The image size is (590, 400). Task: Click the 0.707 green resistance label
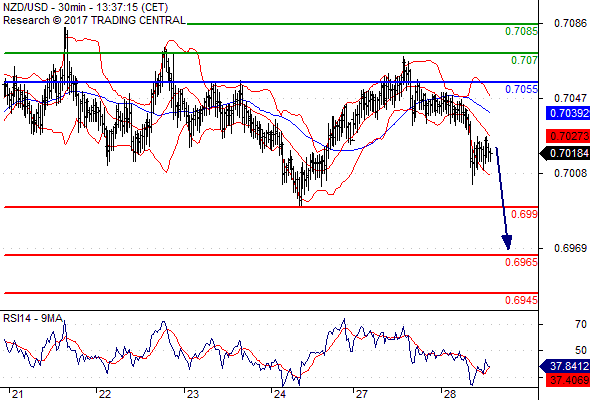coord(524,60)
